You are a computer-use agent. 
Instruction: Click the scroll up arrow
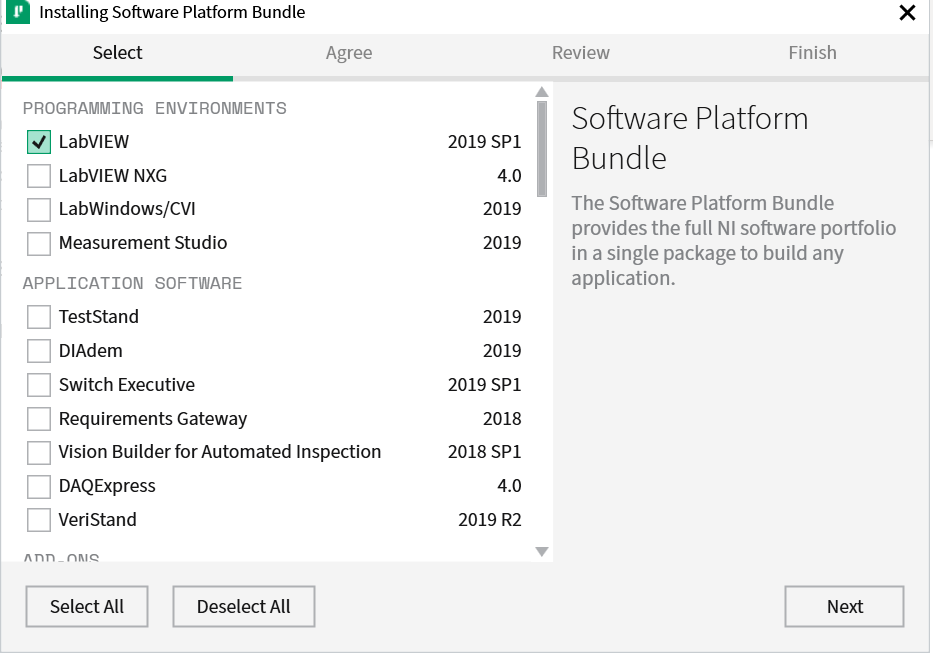tap(541, 92)
